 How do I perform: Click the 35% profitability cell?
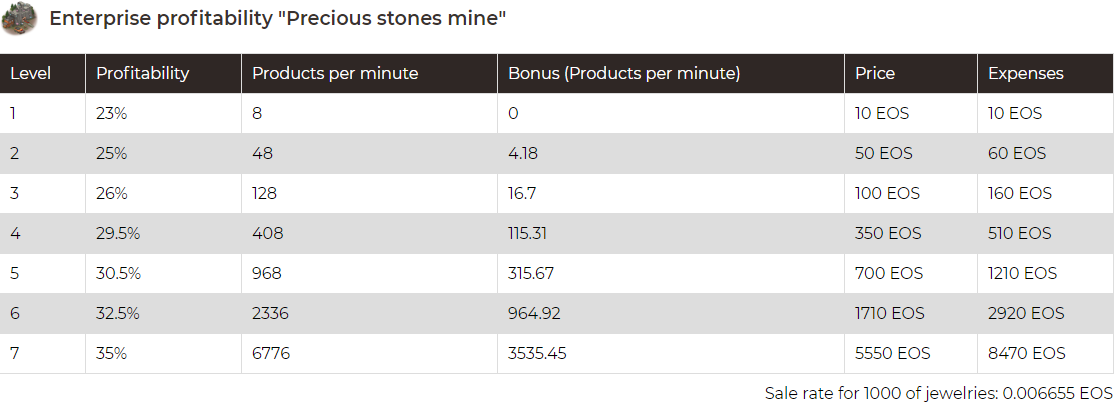point(111,353)
